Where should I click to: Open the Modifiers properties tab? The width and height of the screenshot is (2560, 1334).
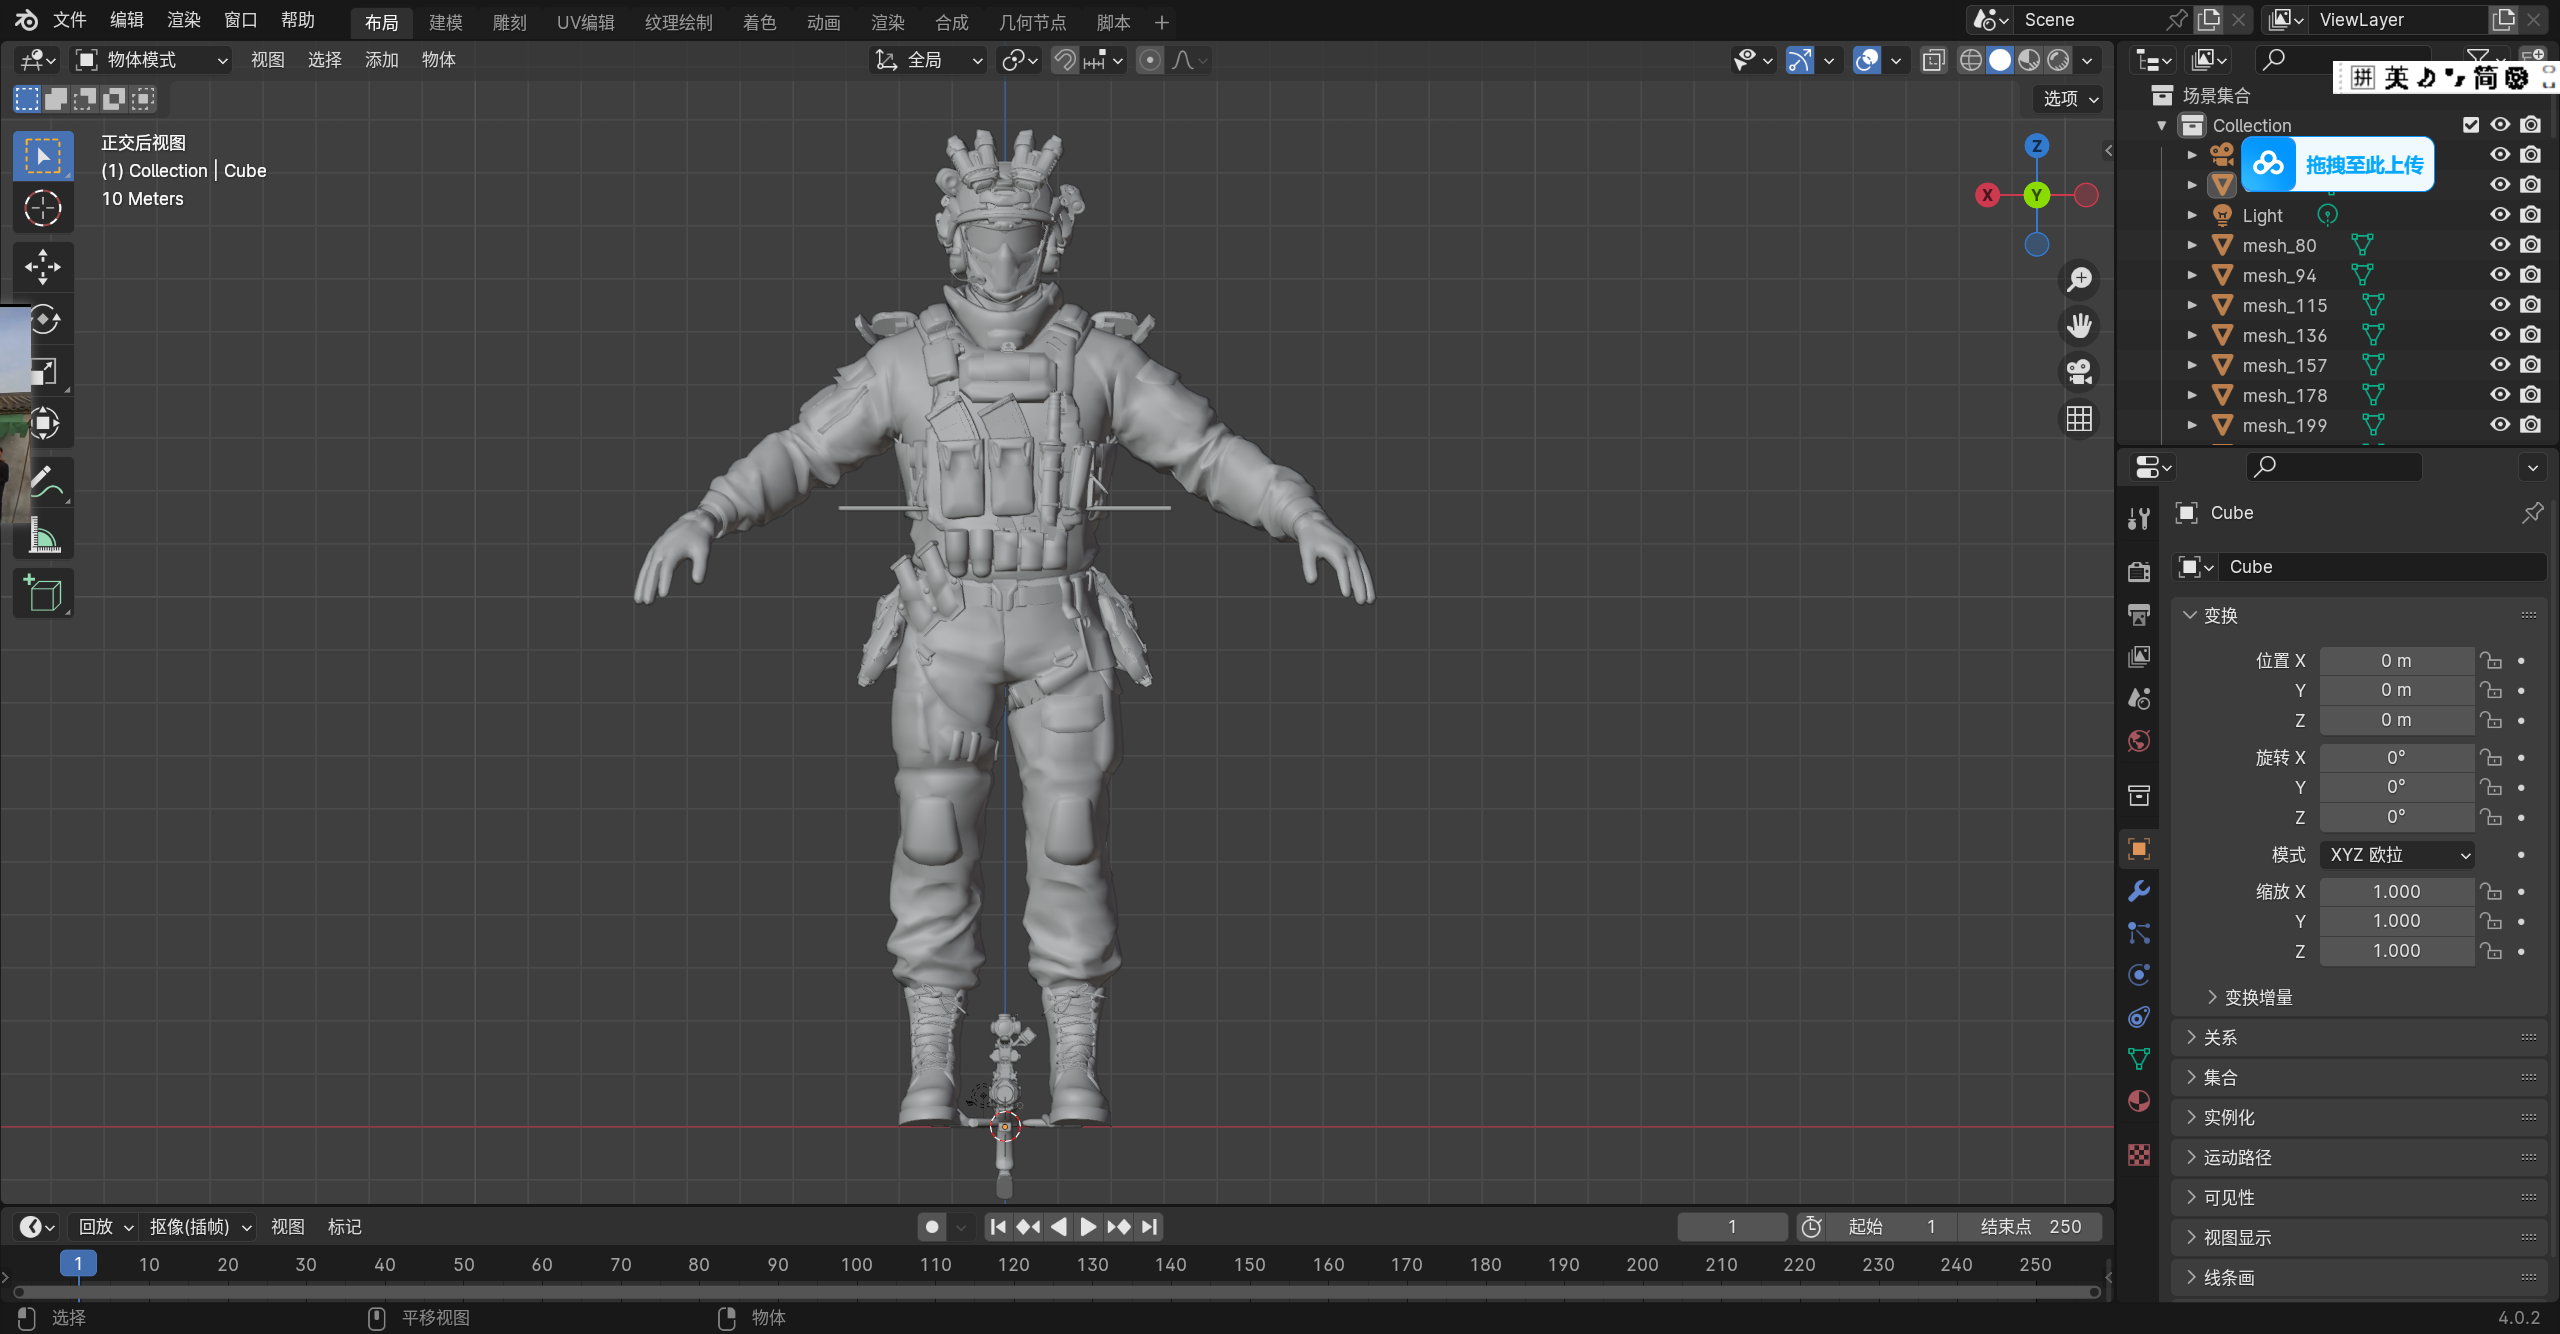[x=2139, y=890]
